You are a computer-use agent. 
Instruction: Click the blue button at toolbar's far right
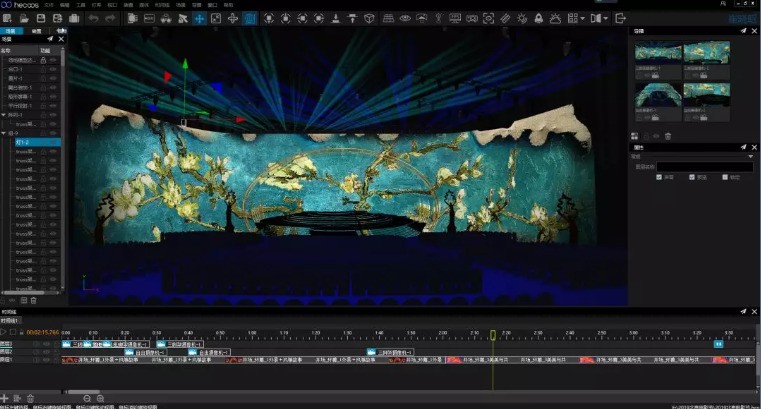click(x=743, y=18)
